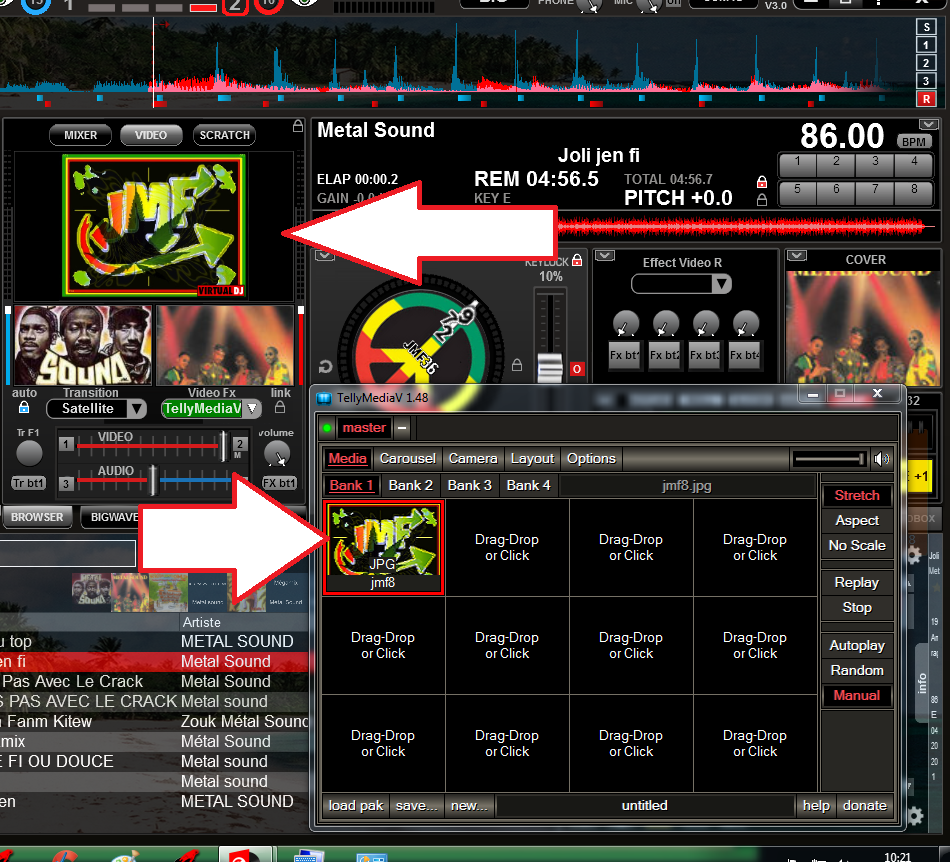Click the red O pitch reset button
This screenshot has width=950, height=862.
(577, 369)
